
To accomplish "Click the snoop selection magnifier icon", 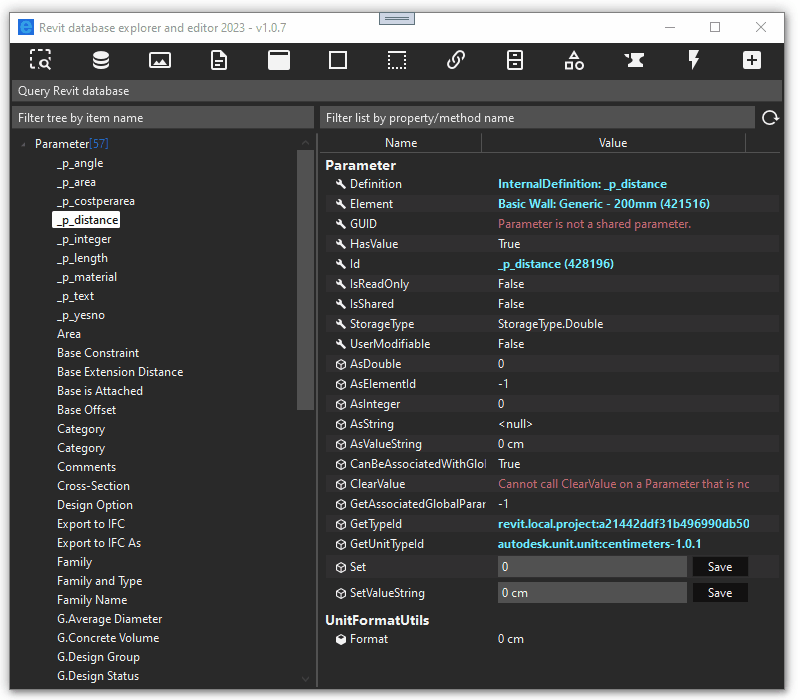I will click(40, 60).
